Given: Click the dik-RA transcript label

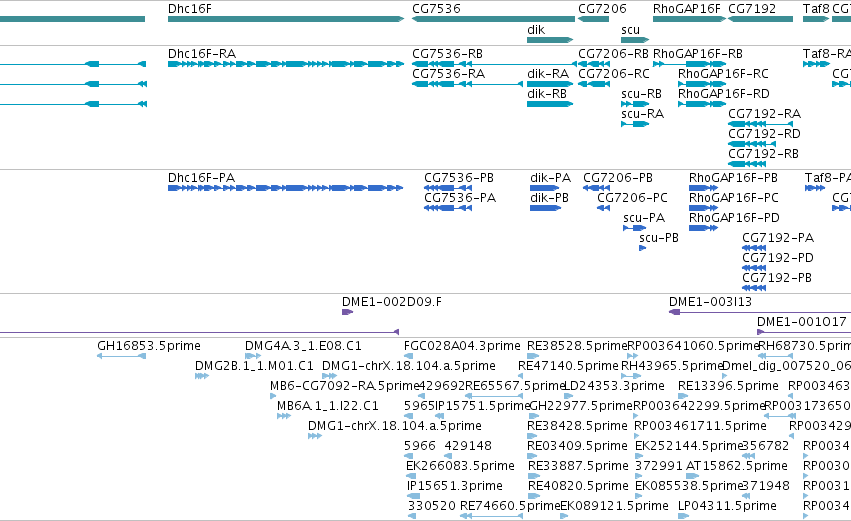Looking at the screenshot, I should coord(548,74).
